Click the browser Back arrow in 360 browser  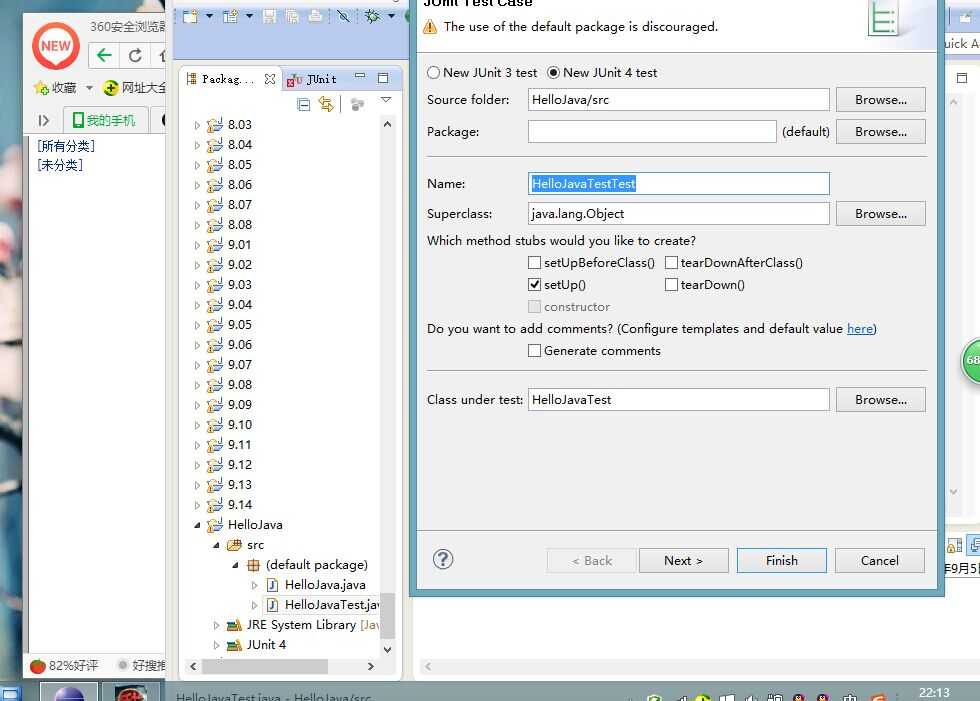(x=104, y=56)
